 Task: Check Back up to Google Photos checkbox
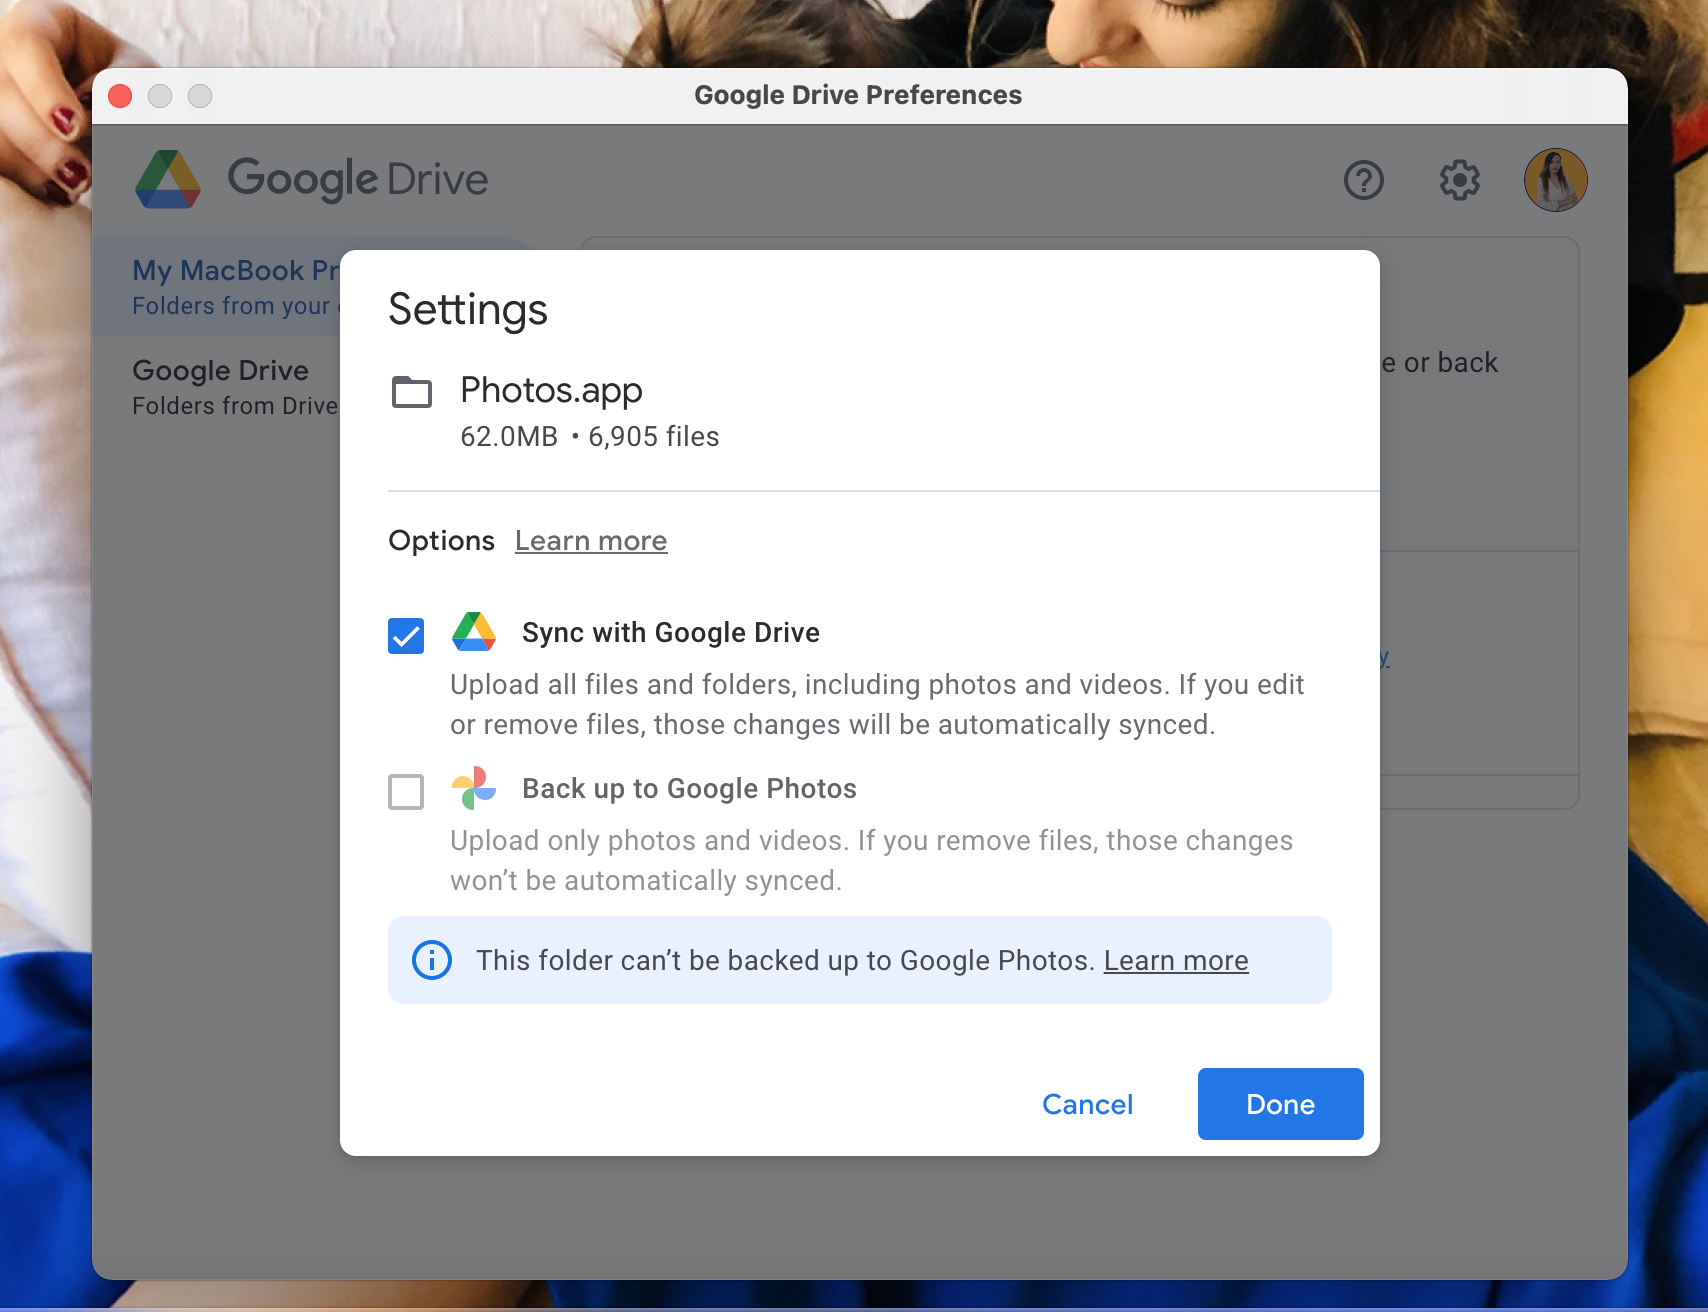tap(406, 792)
